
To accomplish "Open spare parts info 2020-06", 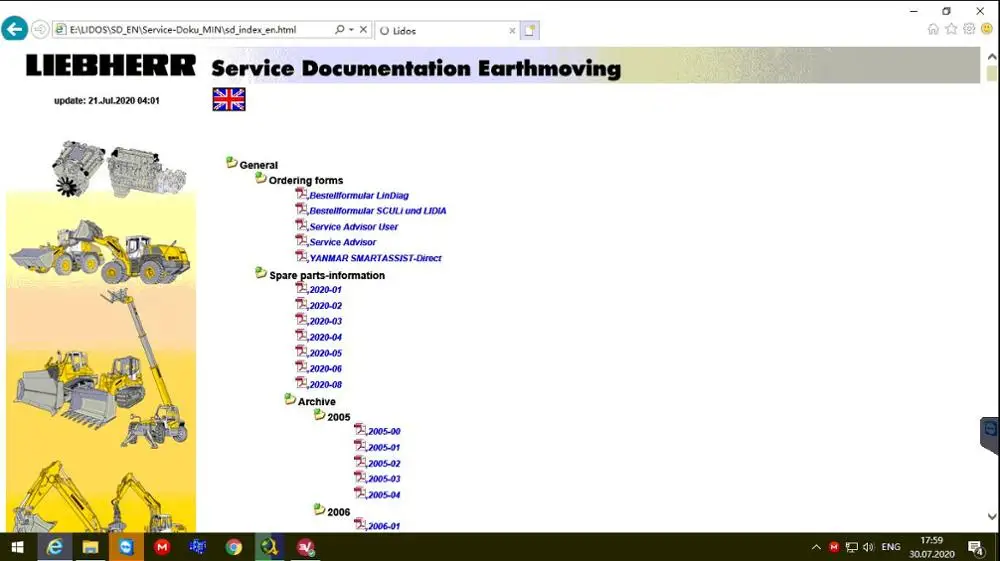I will pyautogui.click(x=325, y=368).
